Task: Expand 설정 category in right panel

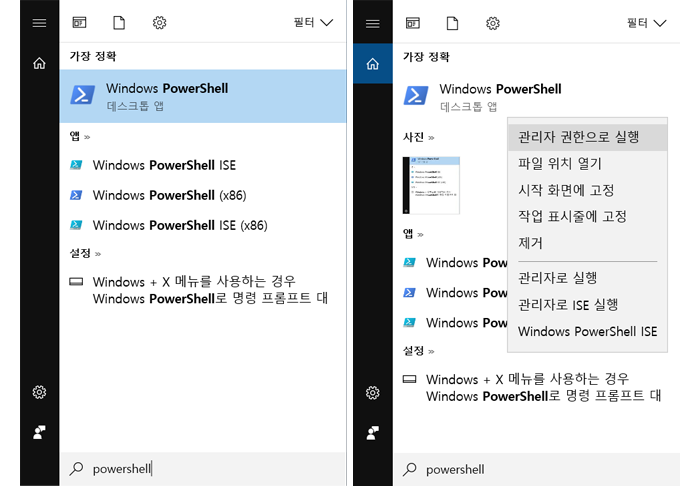Action: point(419,351)
